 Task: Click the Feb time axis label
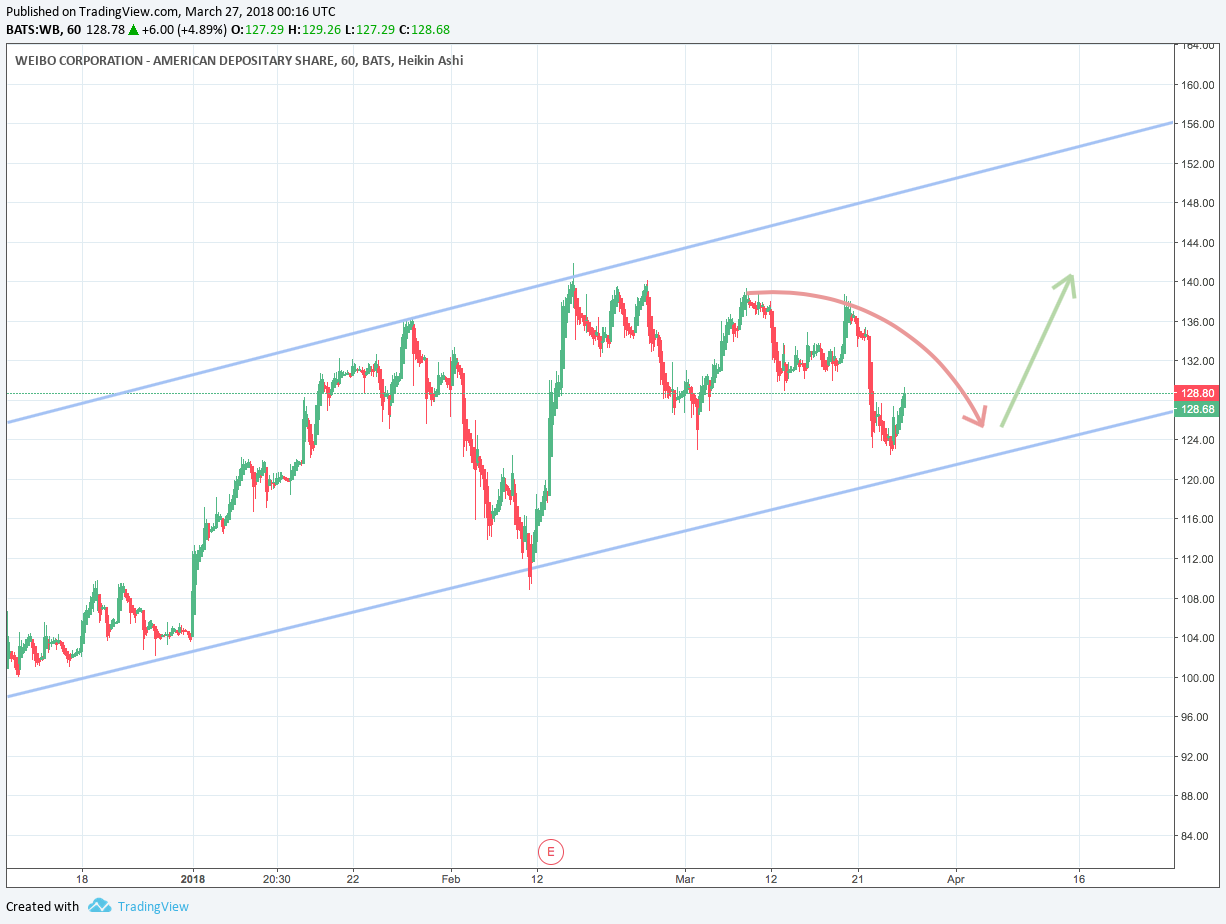click(450, 879)
